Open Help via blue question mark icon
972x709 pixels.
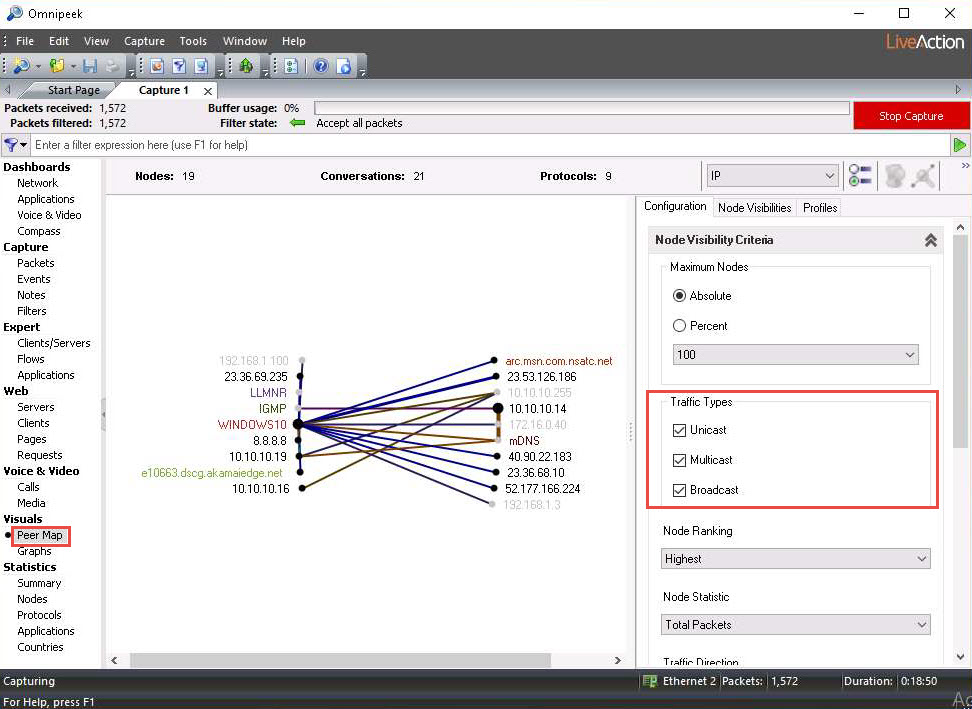coord(320,66)
